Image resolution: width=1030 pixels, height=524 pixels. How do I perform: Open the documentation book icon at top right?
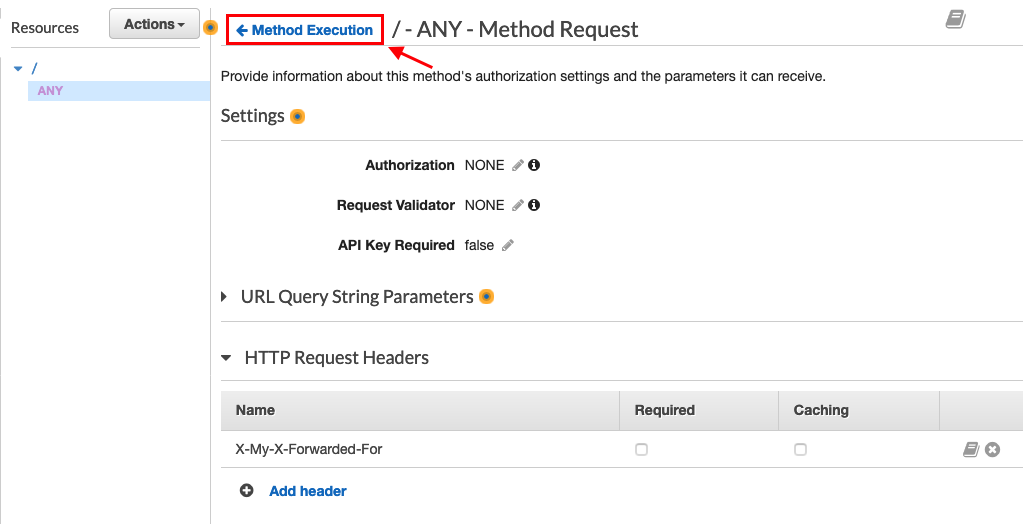pyautogui.click(x=955, y=19)
